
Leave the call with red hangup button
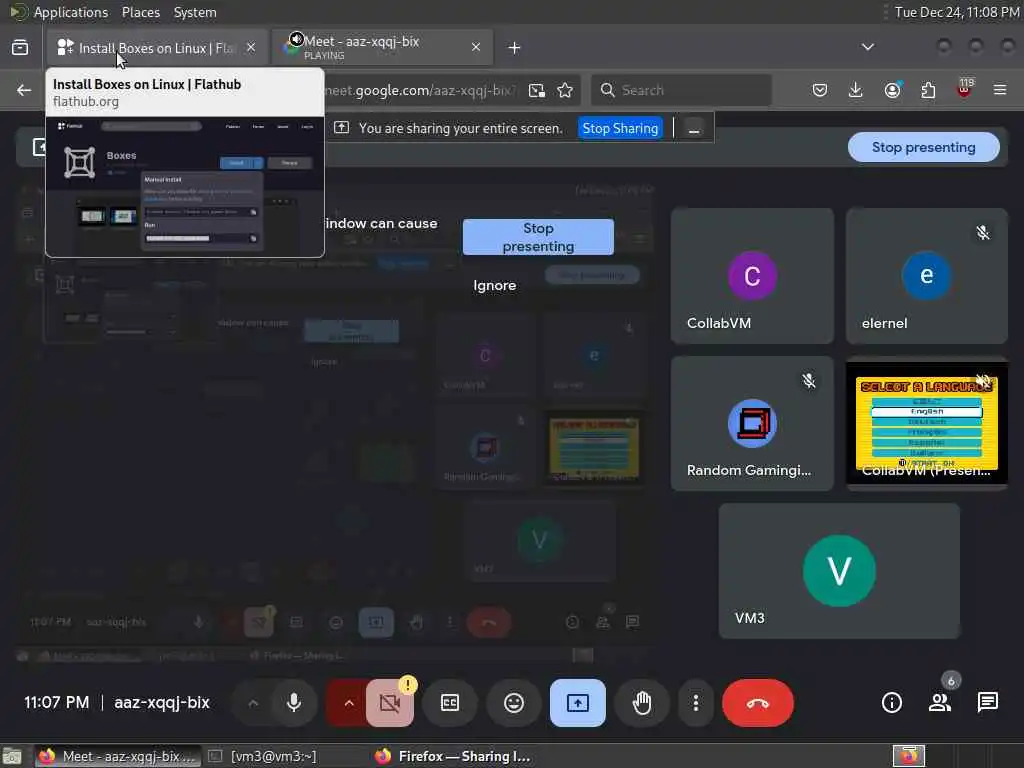click(758, 703)
